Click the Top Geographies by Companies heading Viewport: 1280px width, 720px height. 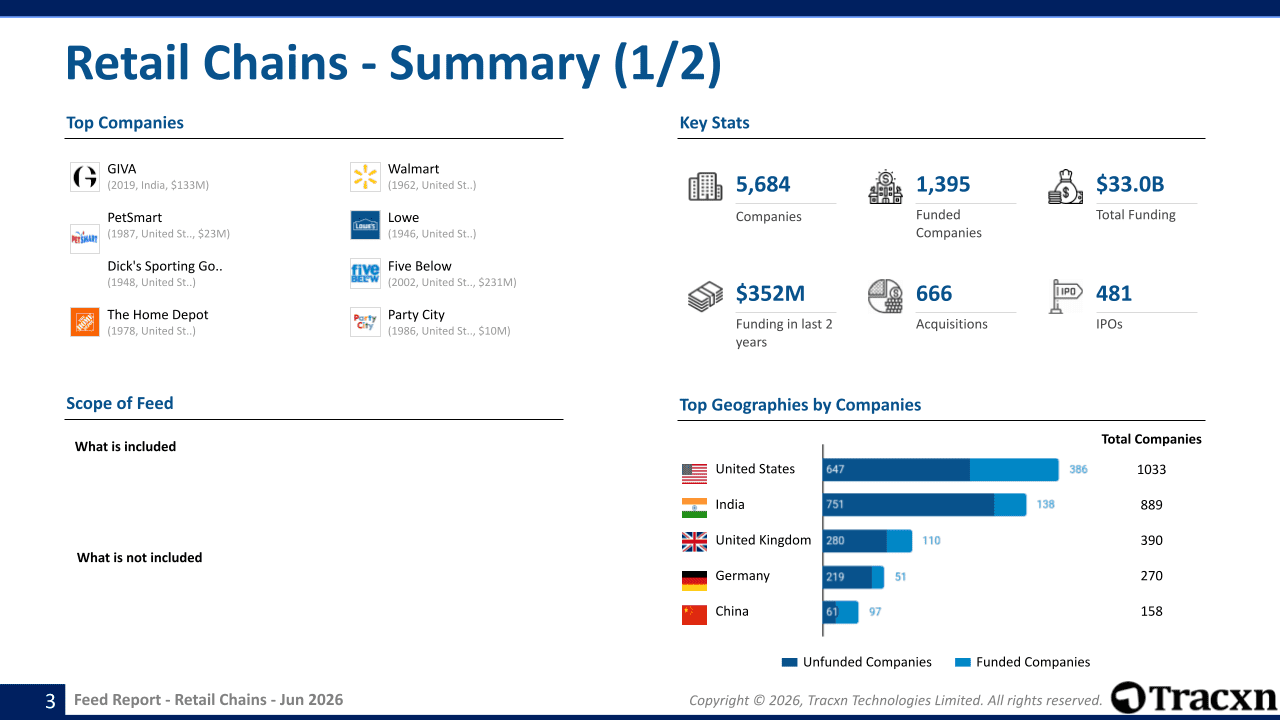800,405
